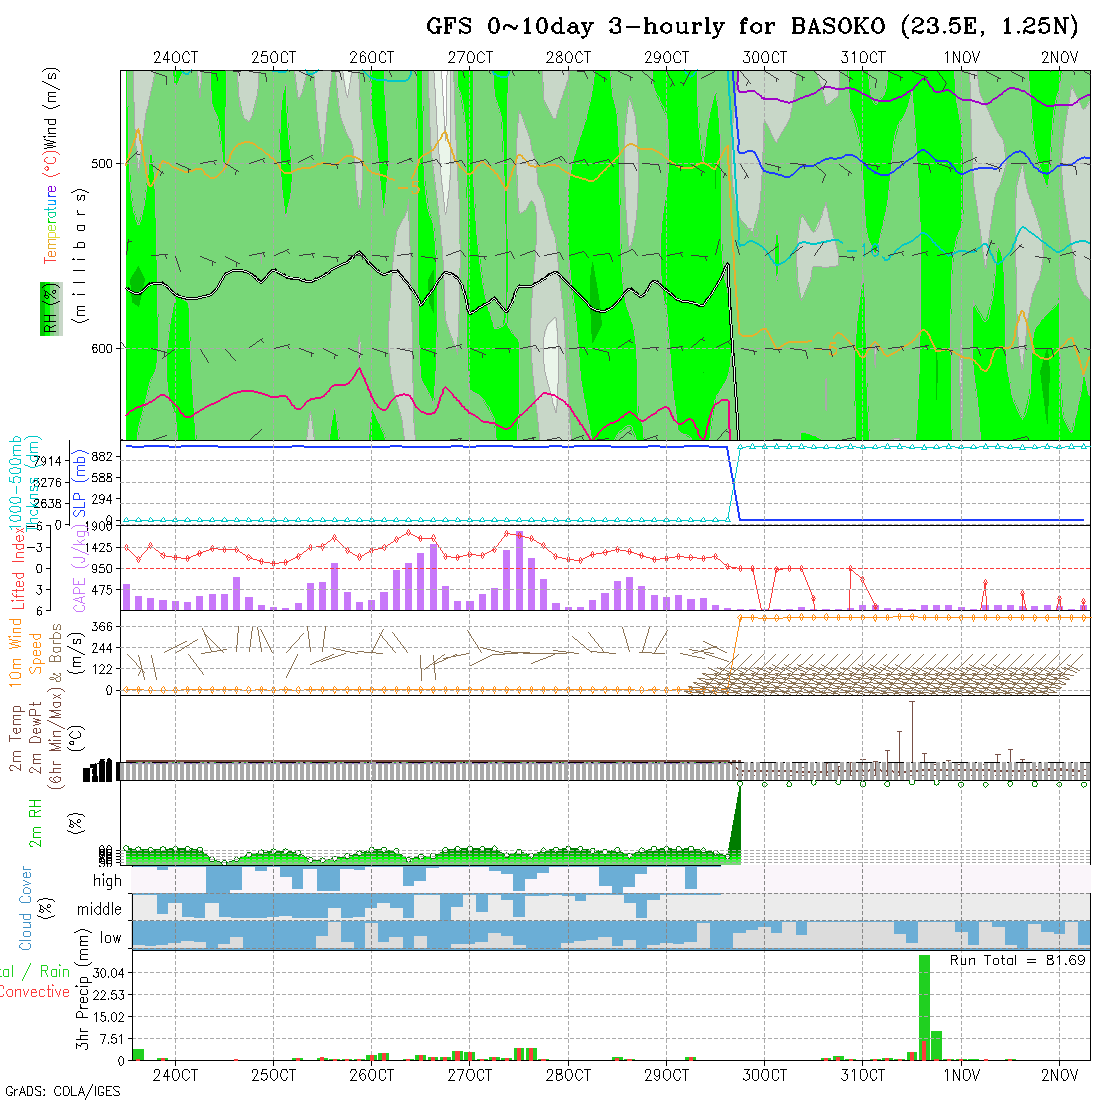This screenshot has height=1100, width=1100.
Task: Select the 'middle' cloud cover row label
Action: pyautogui.click(x=100, y=910)
